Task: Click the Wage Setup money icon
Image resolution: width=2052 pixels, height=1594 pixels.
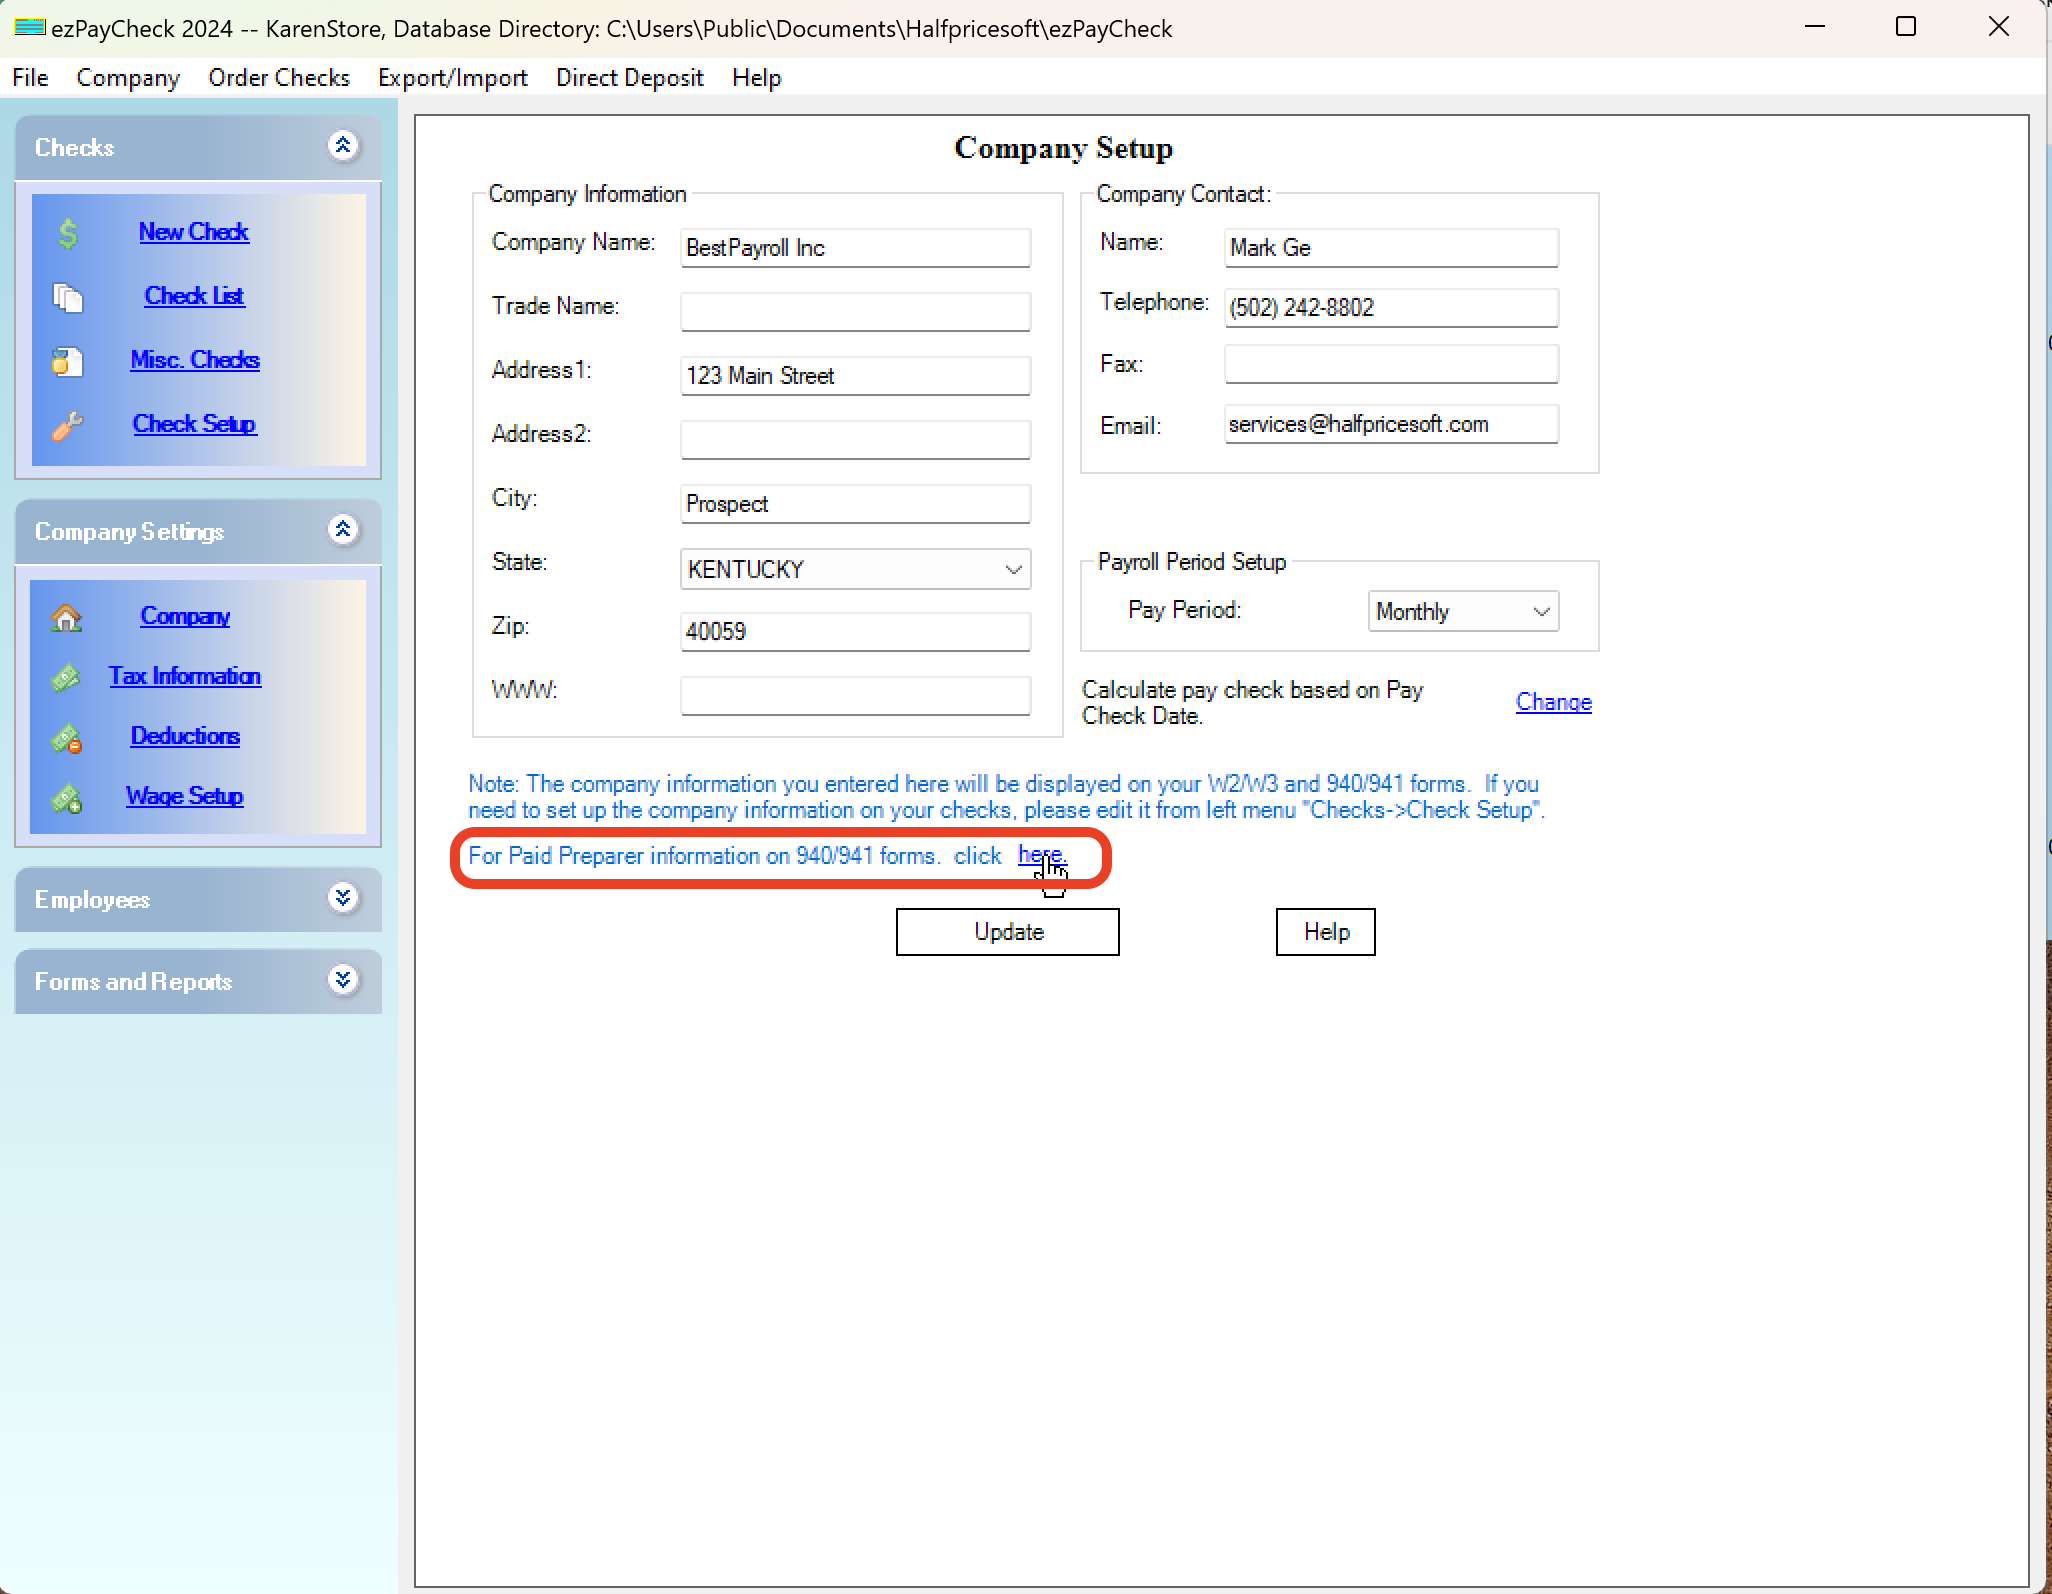Action: tap(66, 799)
